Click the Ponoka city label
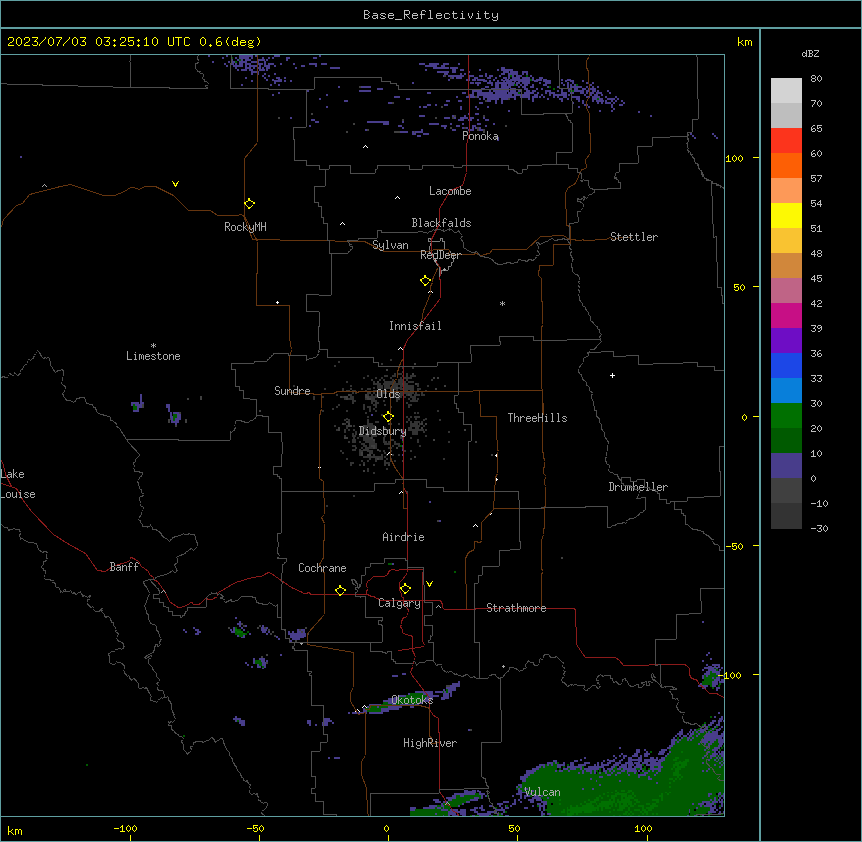Viewport: 862px width, 842px height. (480, 136)
